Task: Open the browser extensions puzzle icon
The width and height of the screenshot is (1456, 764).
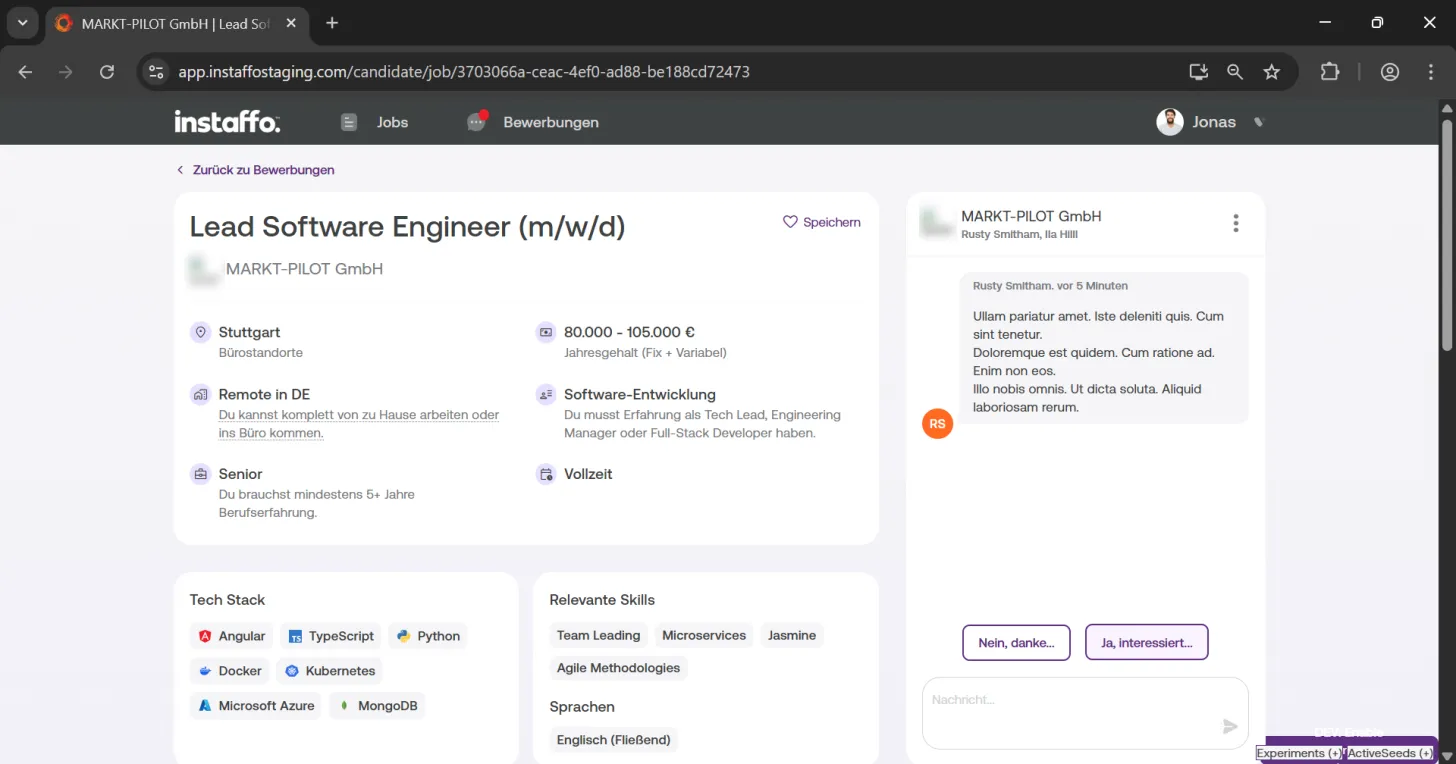Action: pyautogui.click(x=1330, y=72)
